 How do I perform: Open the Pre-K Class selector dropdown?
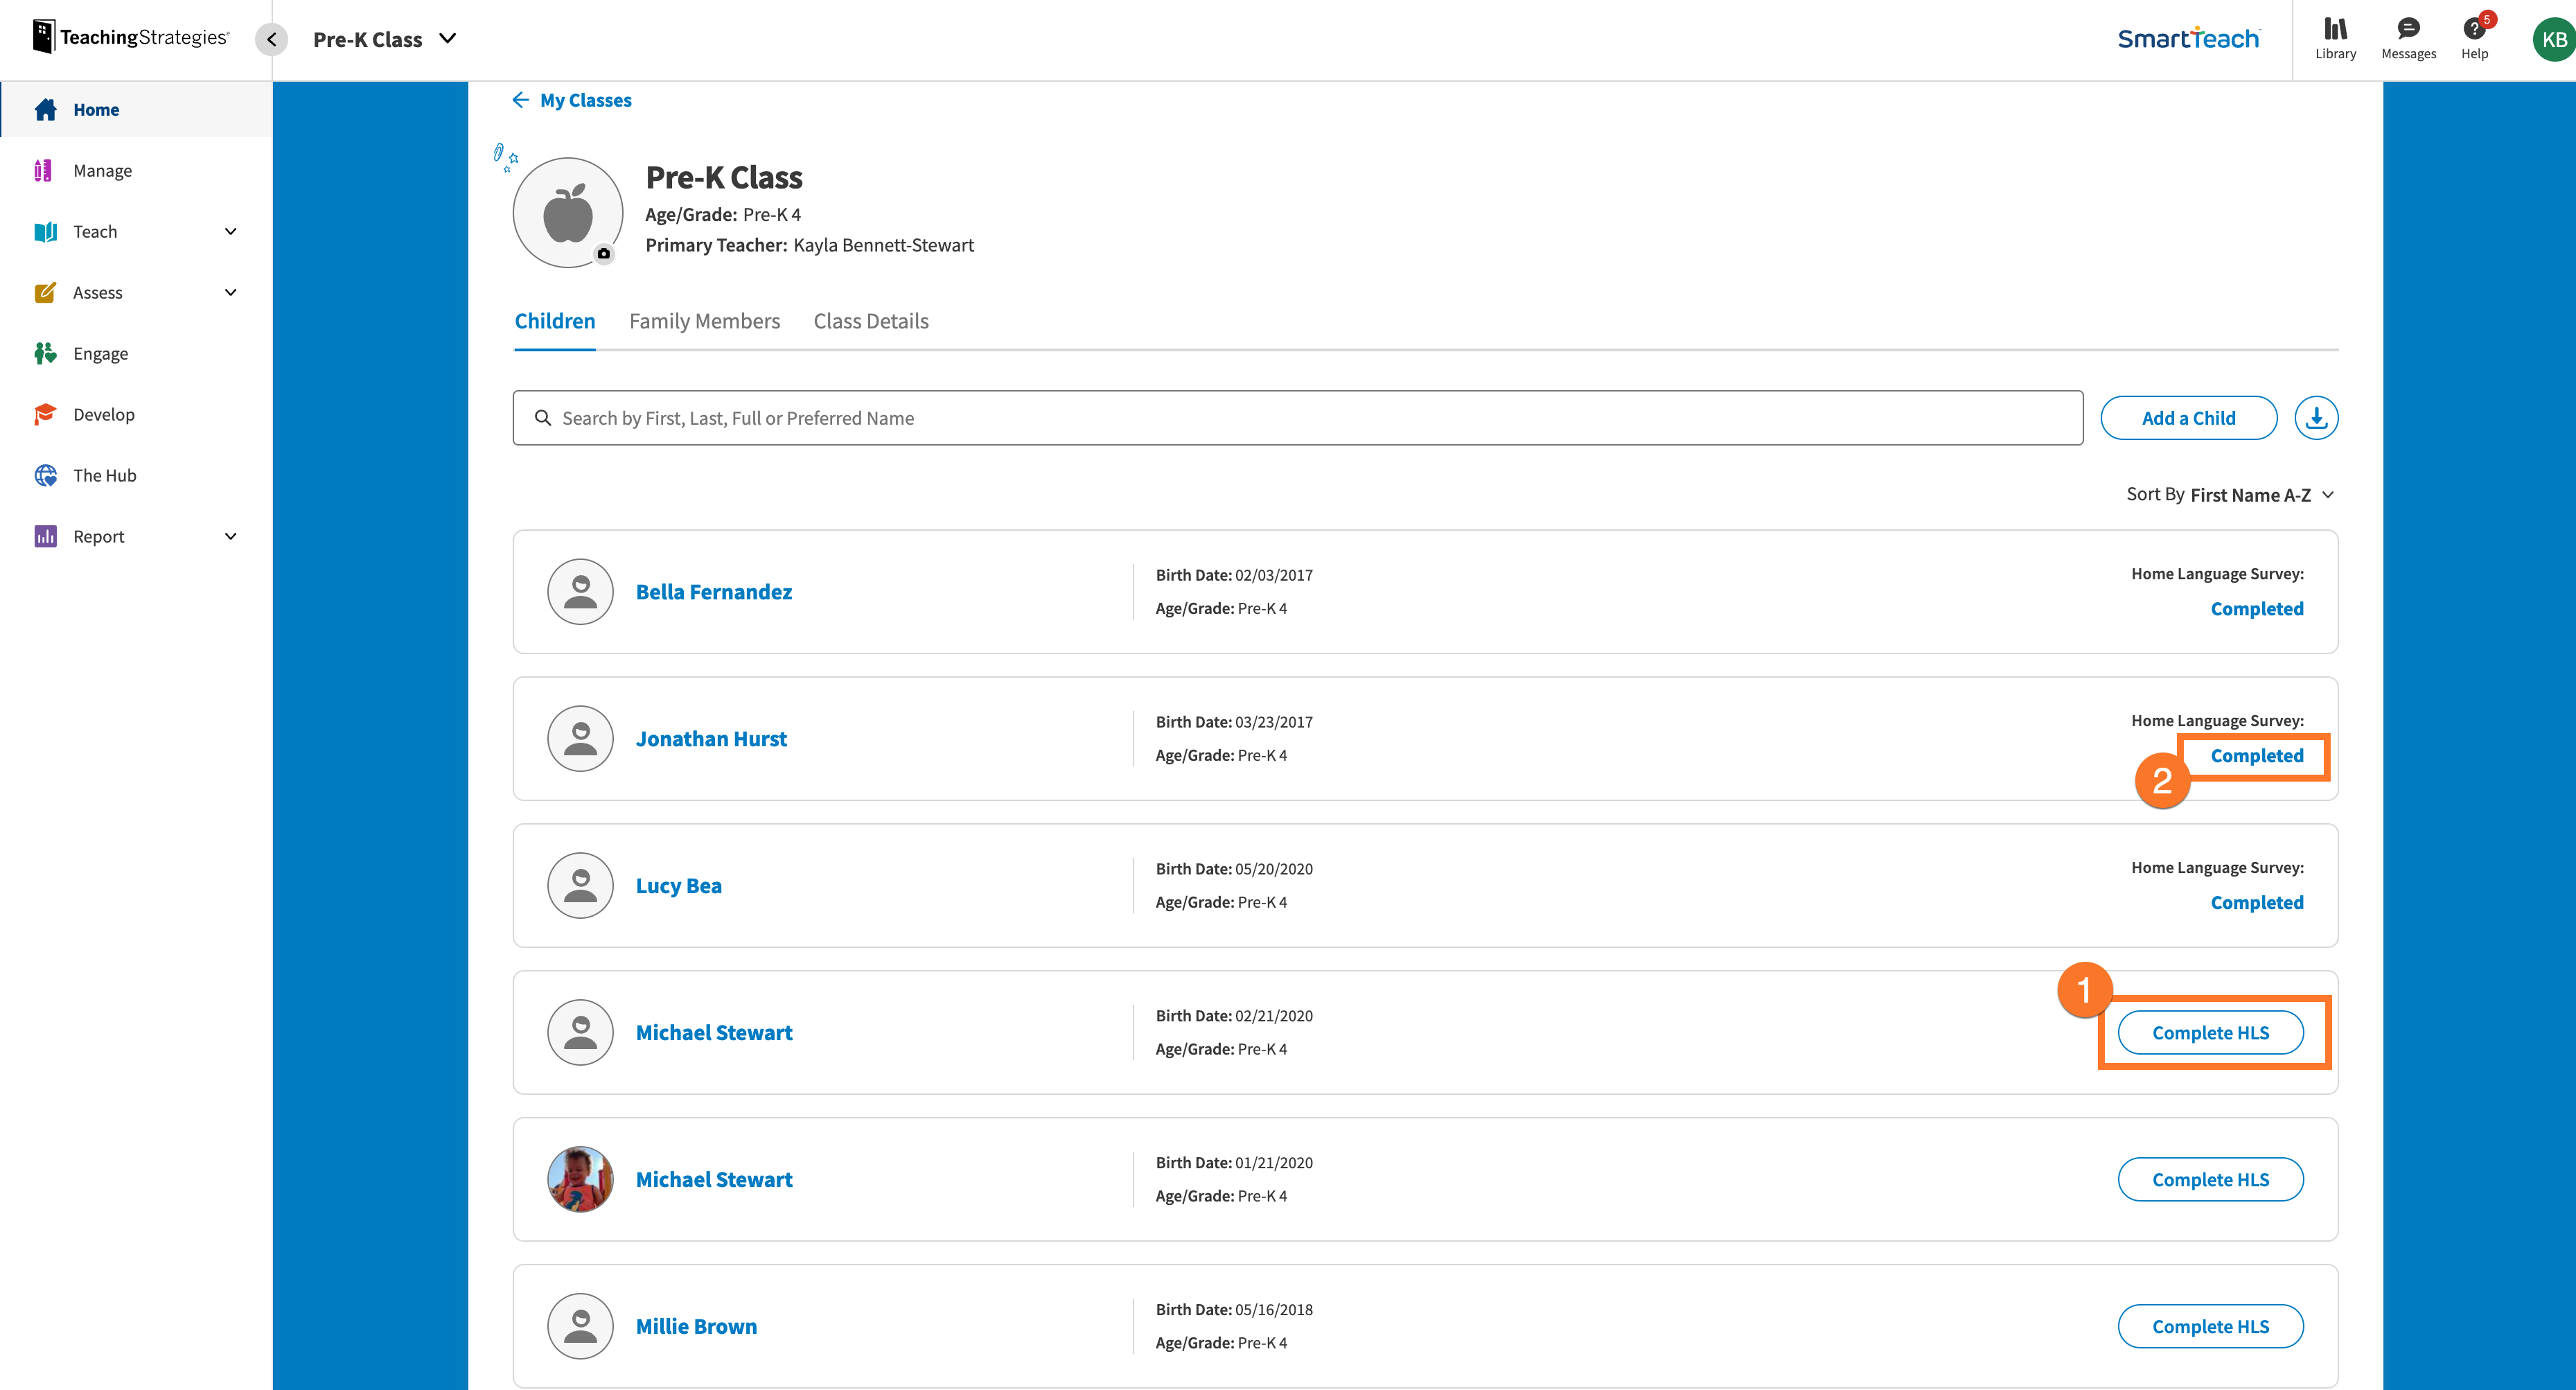pyautogui.click(x=448, y=39)
